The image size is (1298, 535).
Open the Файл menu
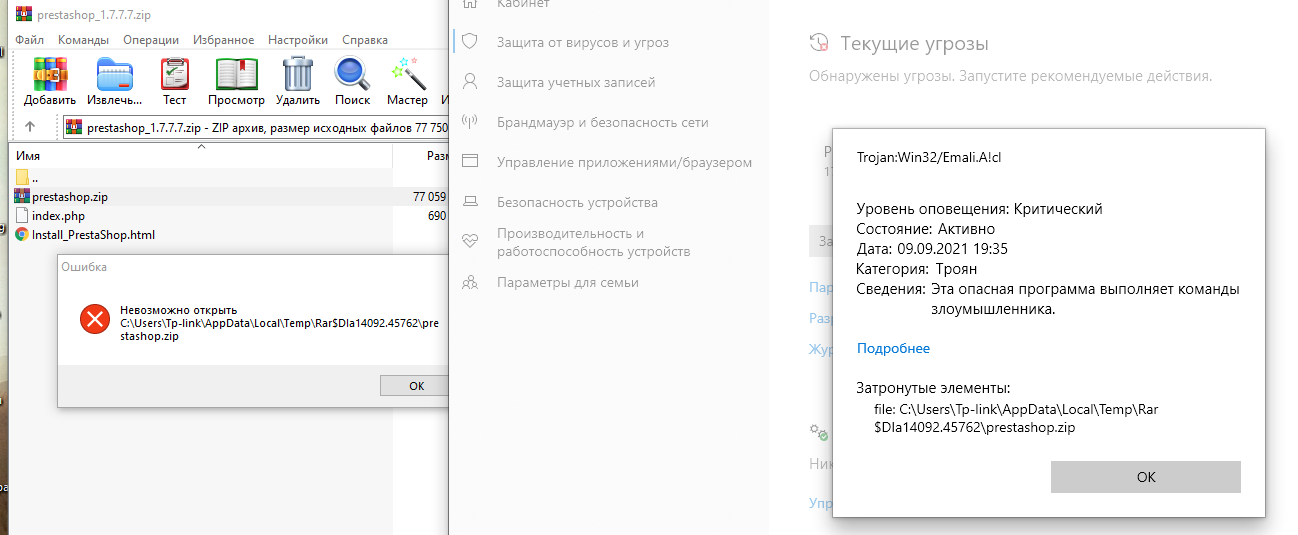click(x=29, y=40)
